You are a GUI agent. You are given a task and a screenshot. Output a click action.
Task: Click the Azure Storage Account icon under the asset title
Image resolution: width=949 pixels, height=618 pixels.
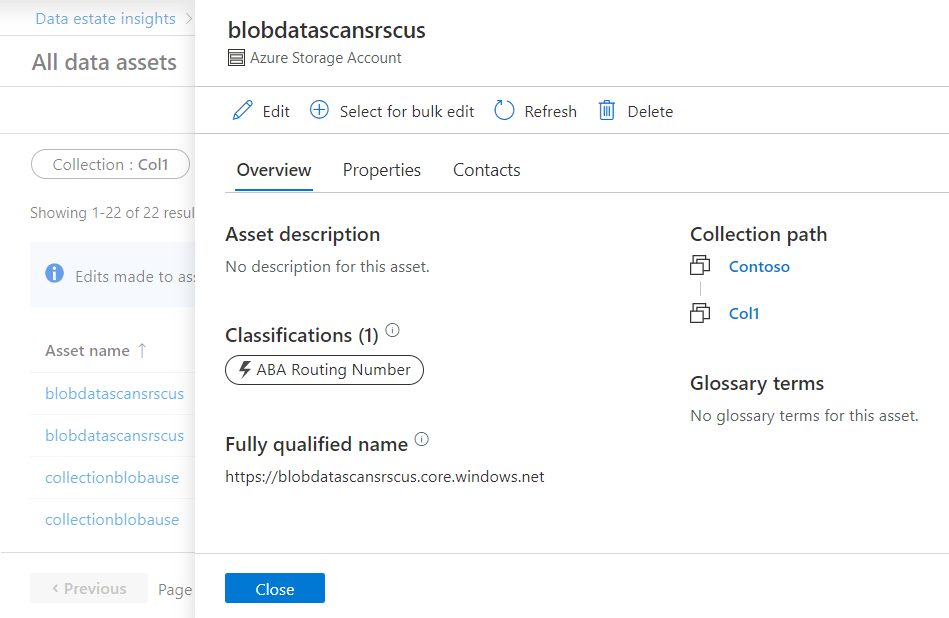236,57
